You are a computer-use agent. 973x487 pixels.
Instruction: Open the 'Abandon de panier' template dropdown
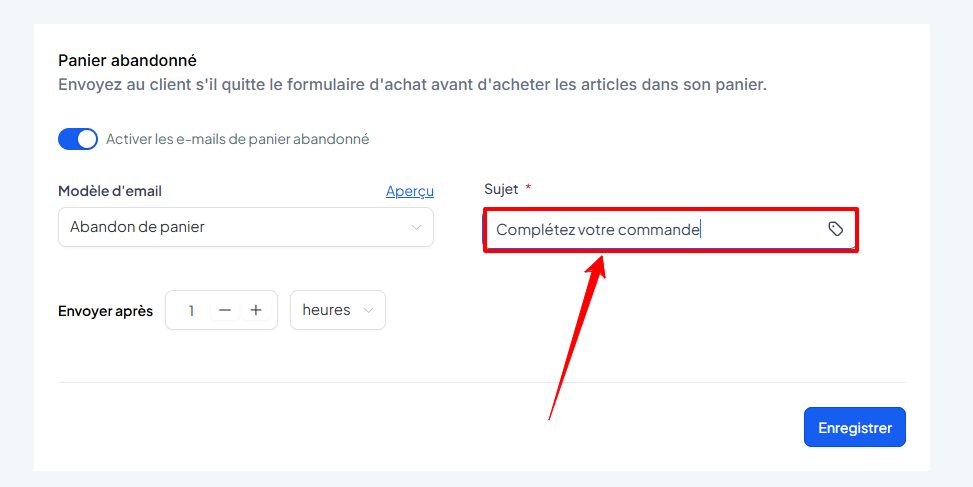pos(245,227)
